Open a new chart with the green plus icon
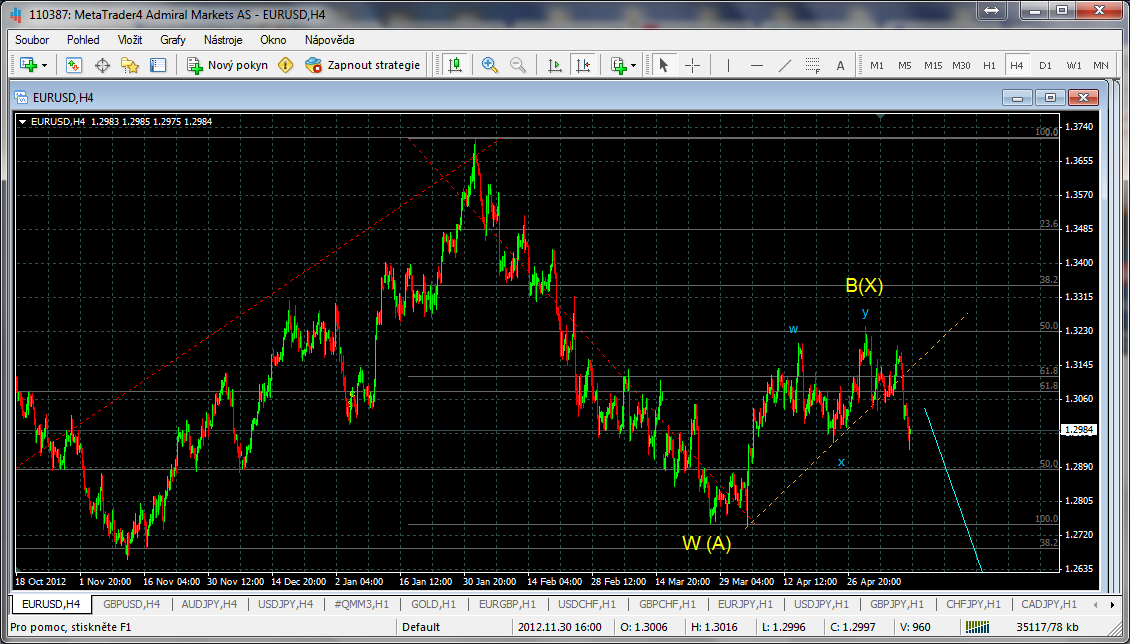This screenshot has width=1130, height=644. click(28, 65)
